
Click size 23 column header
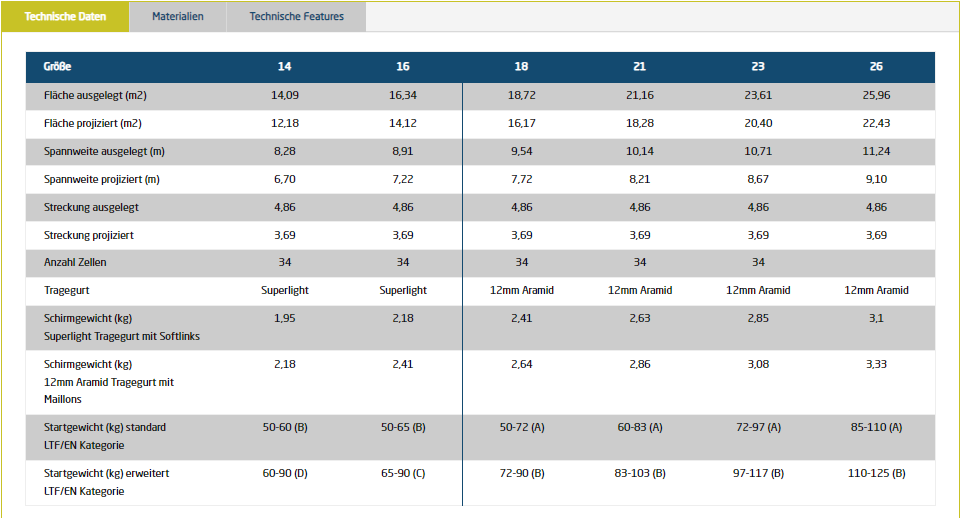[x=758, y=67]
